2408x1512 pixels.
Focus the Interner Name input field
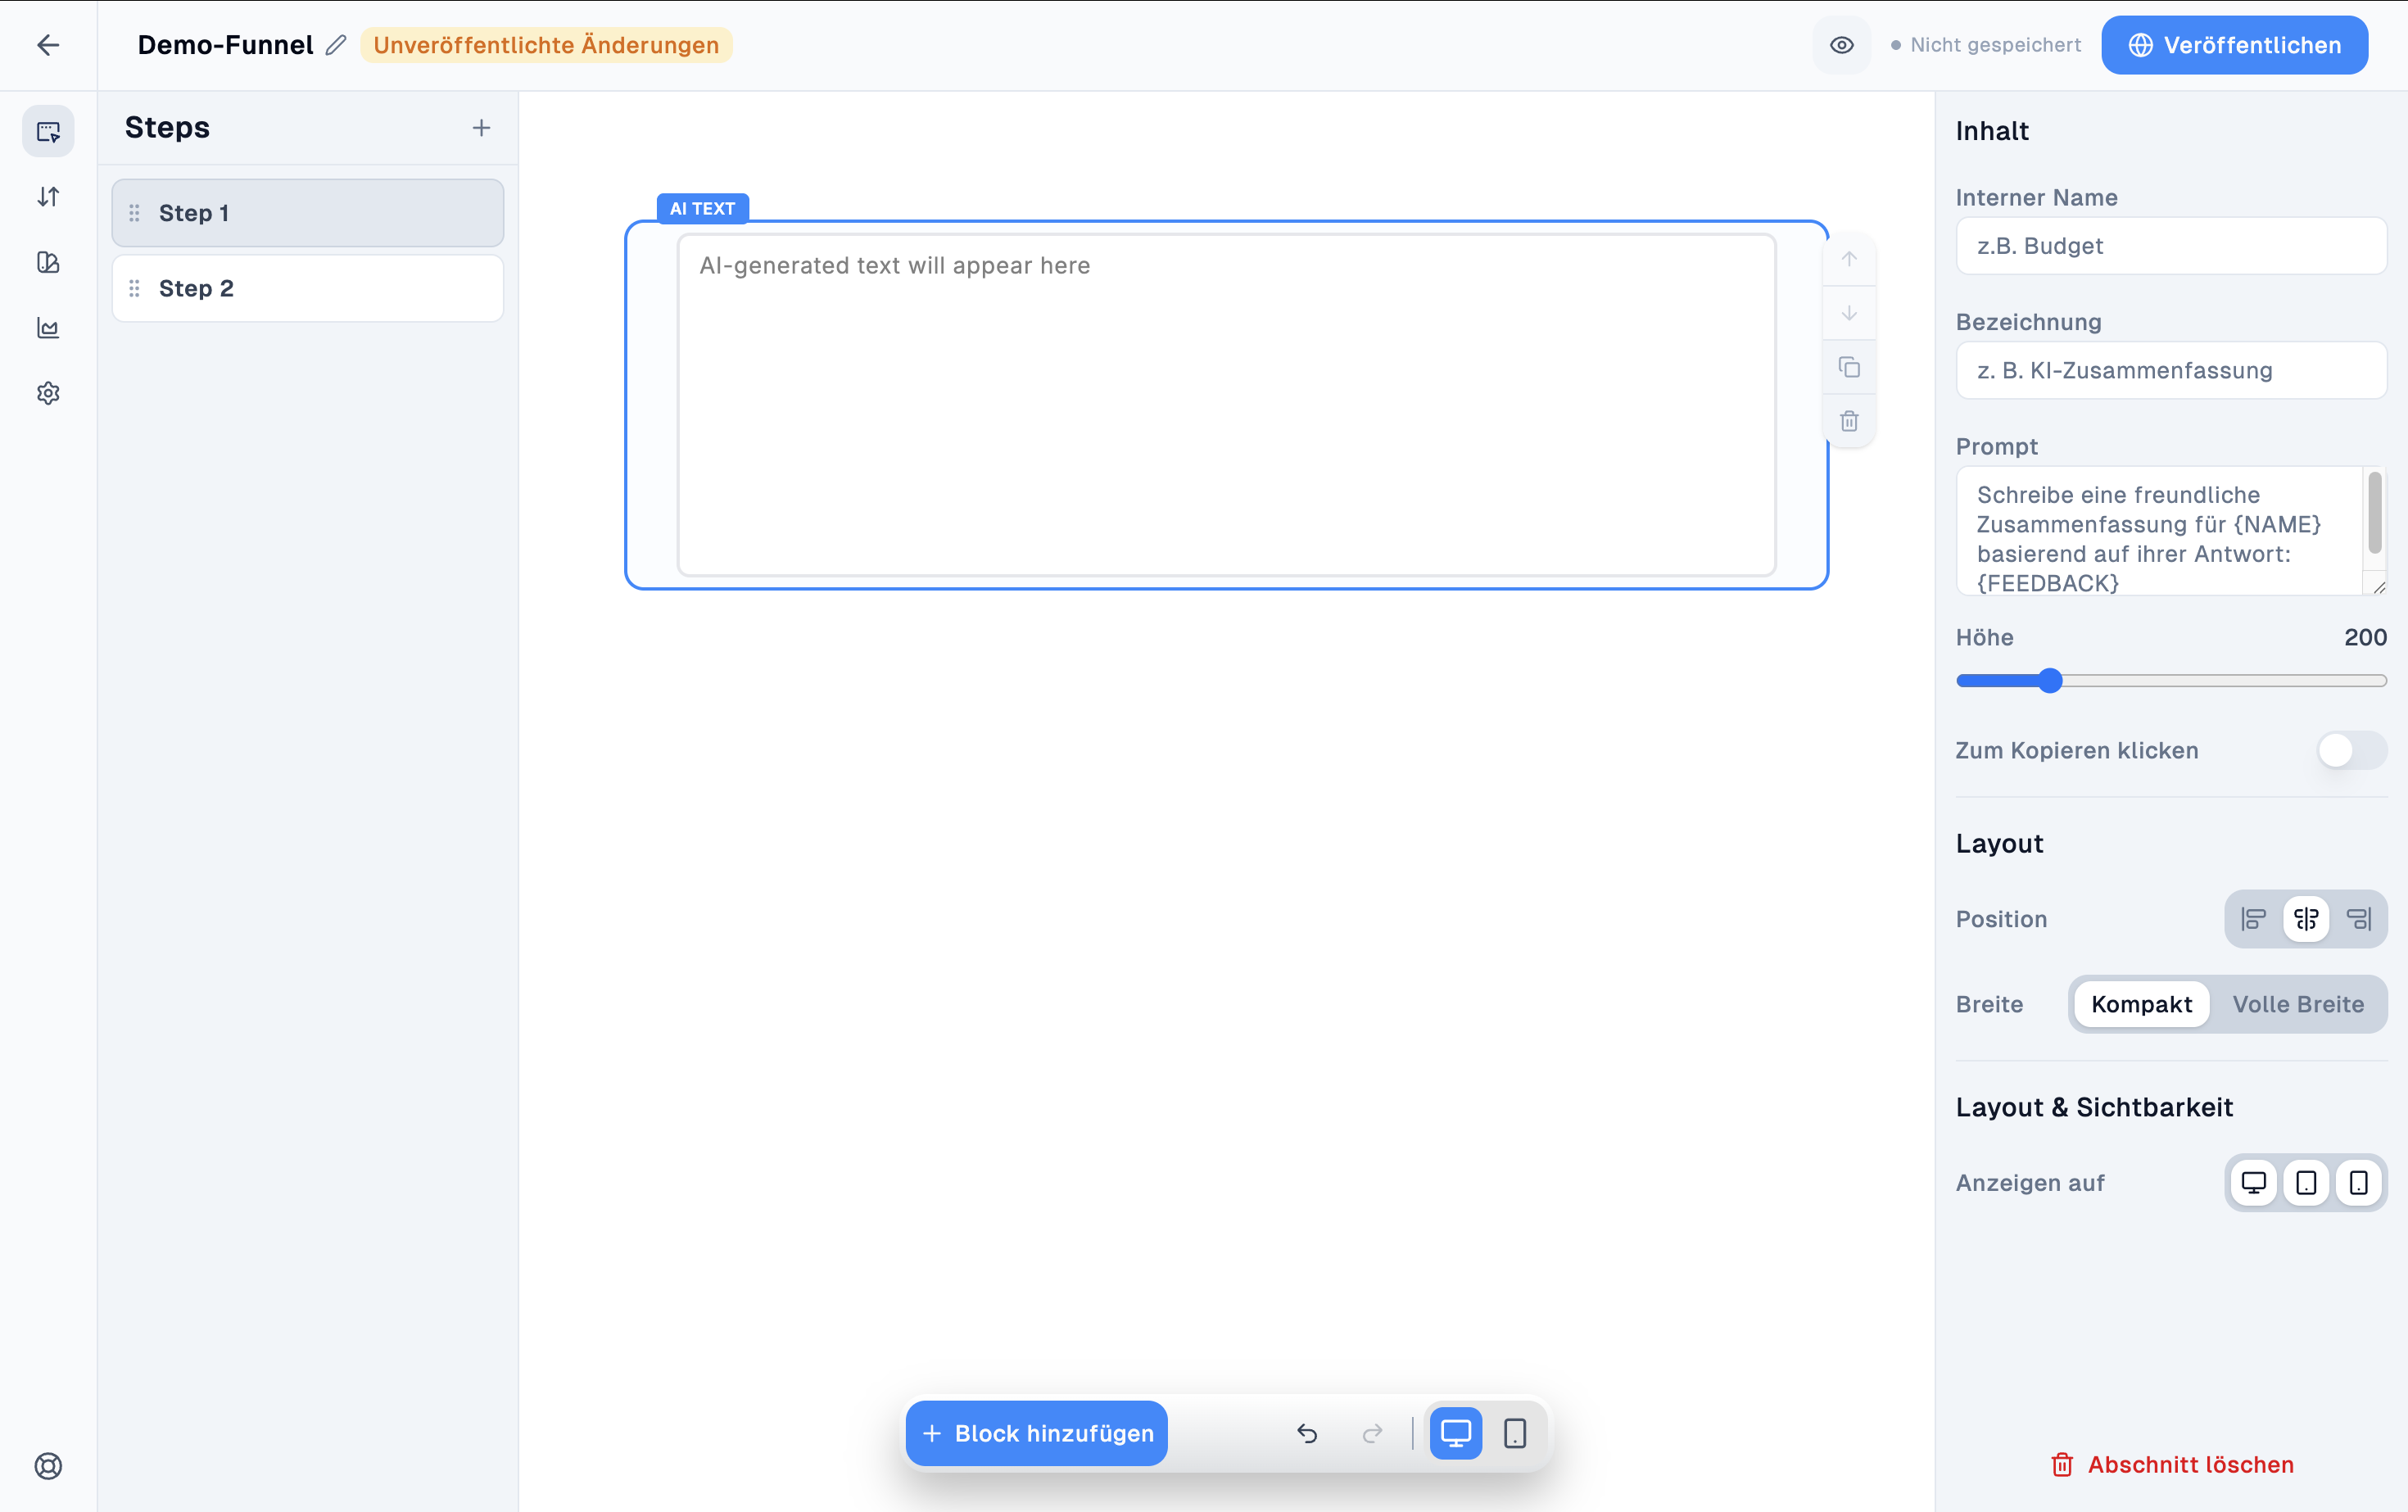click(2171, 246)
